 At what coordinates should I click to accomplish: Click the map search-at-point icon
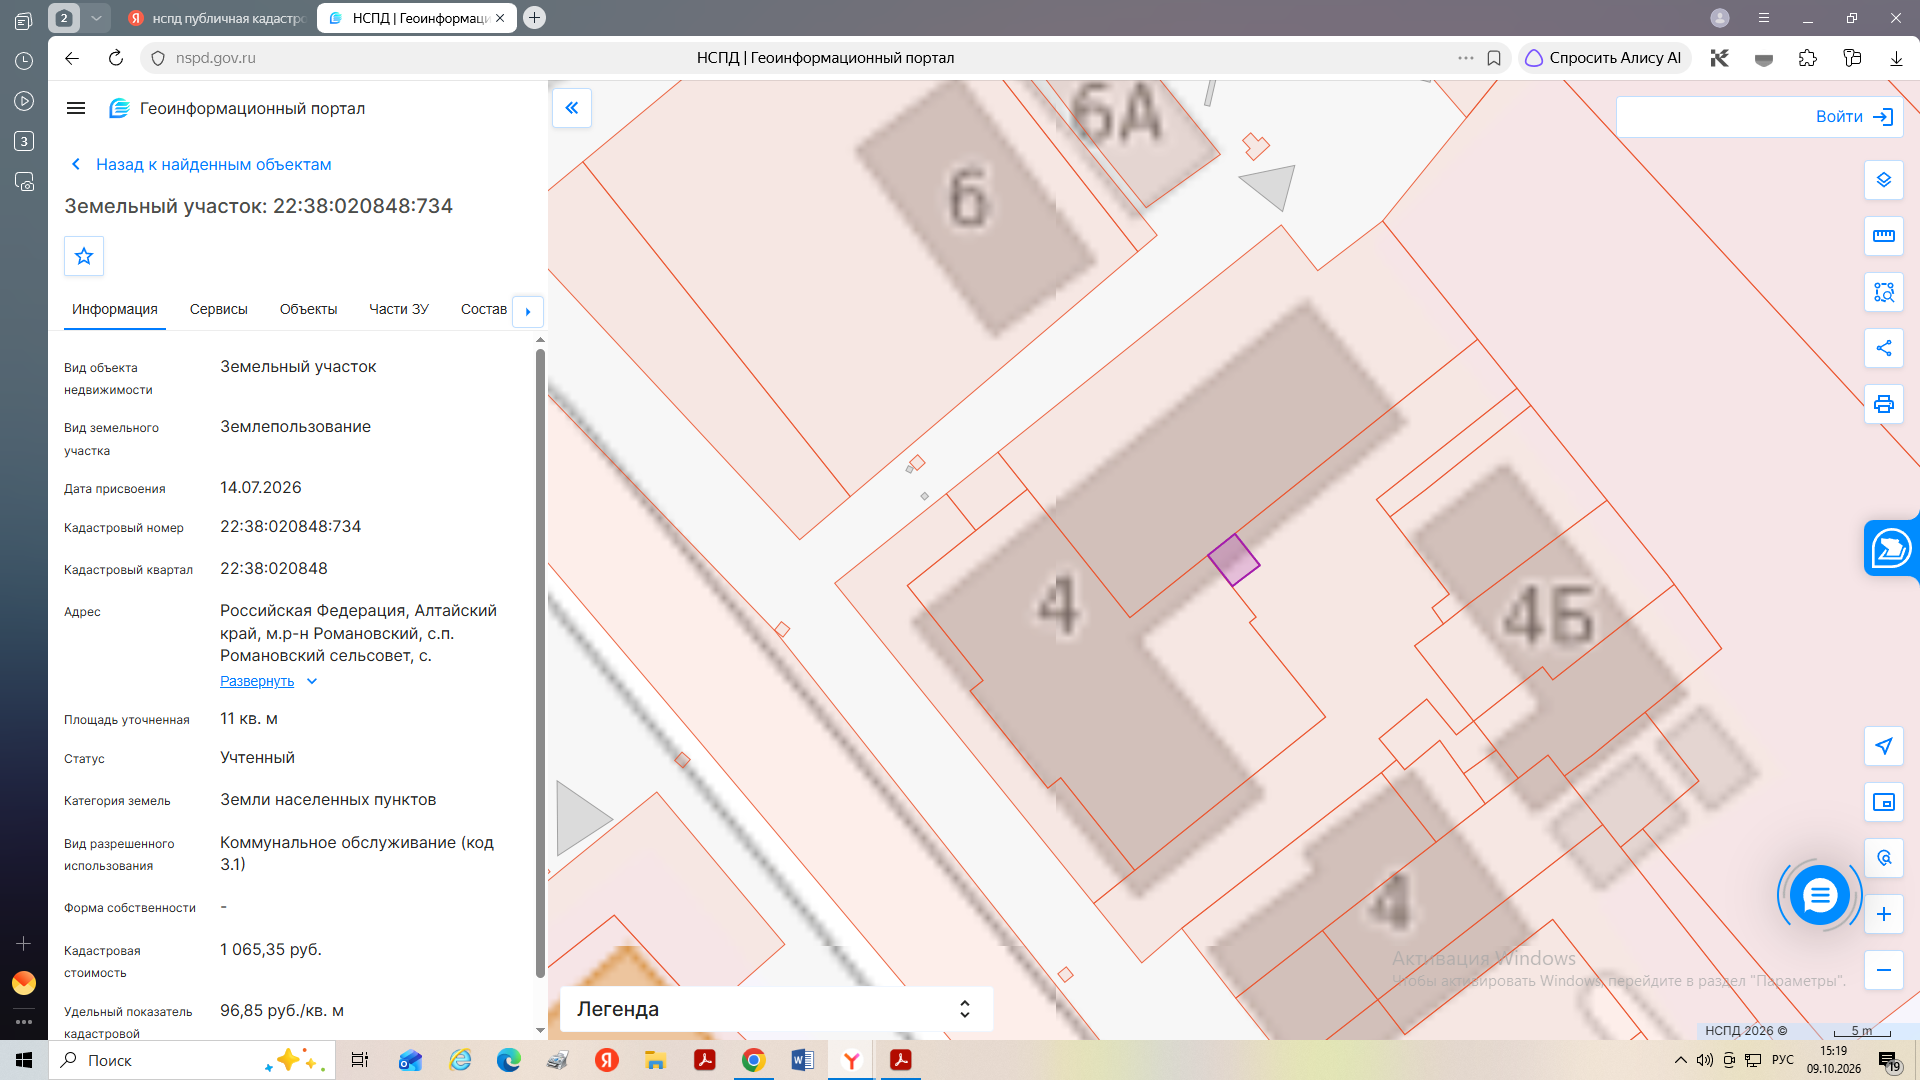pos(1884,858)
